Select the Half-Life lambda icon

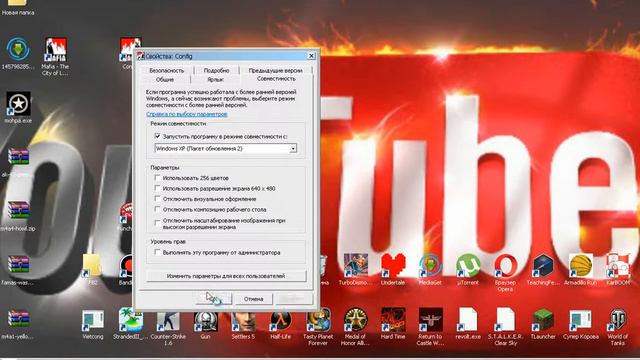click(280, 320)
